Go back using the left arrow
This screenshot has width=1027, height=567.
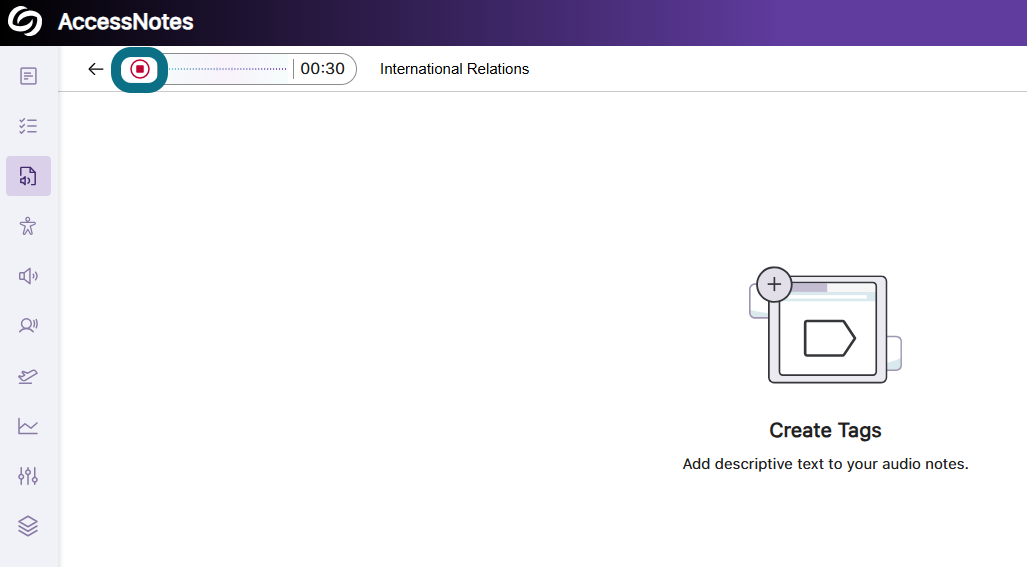[x=96, y=69]
